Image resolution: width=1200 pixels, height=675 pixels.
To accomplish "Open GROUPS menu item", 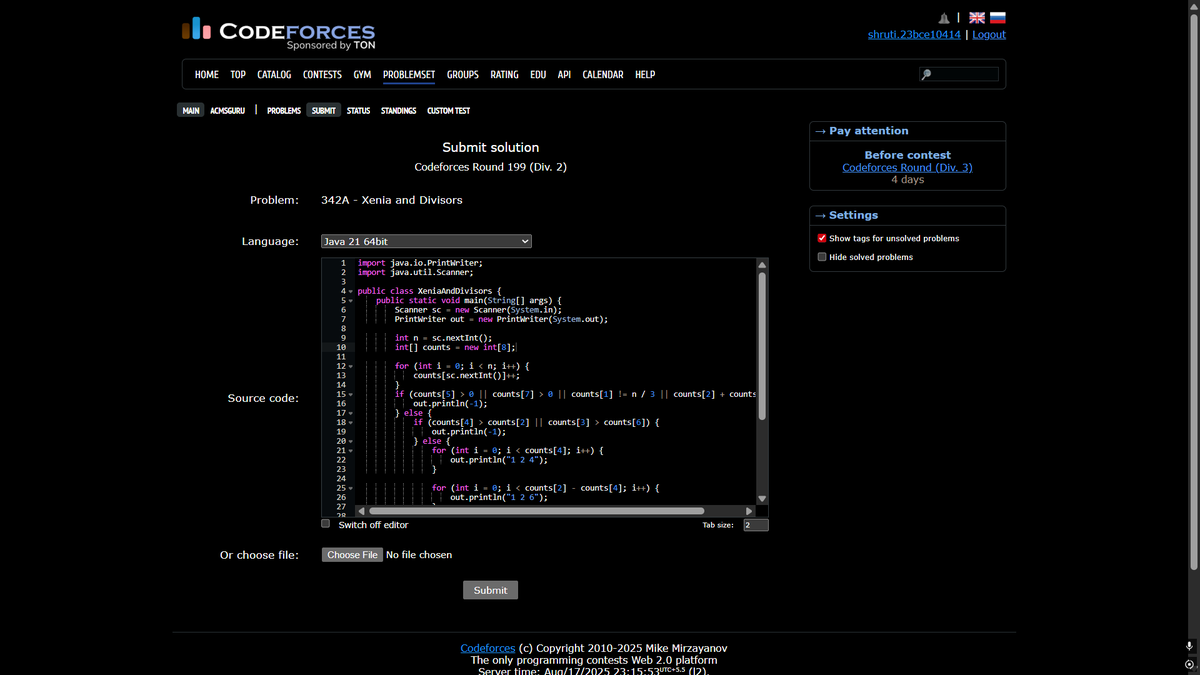I will coord(463,75).
